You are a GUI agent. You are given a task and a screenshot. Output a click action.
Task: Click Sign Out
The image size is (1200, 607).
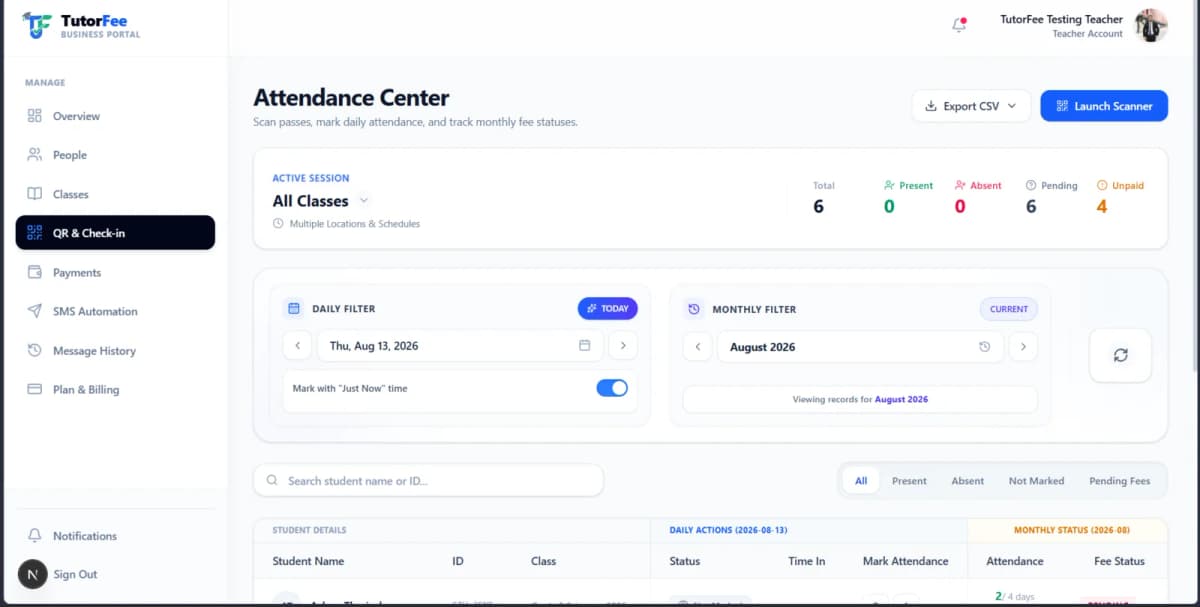tap(75, 574)
